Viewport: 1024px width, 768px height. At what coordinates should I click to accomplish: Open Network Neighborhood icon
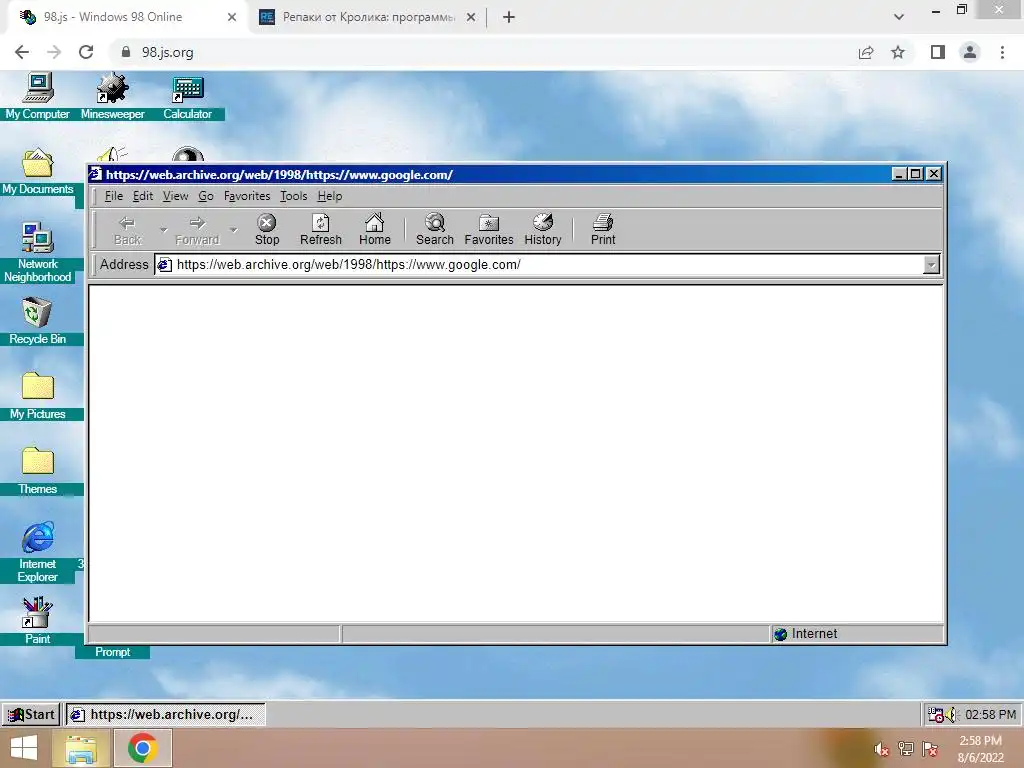[37, 252]
